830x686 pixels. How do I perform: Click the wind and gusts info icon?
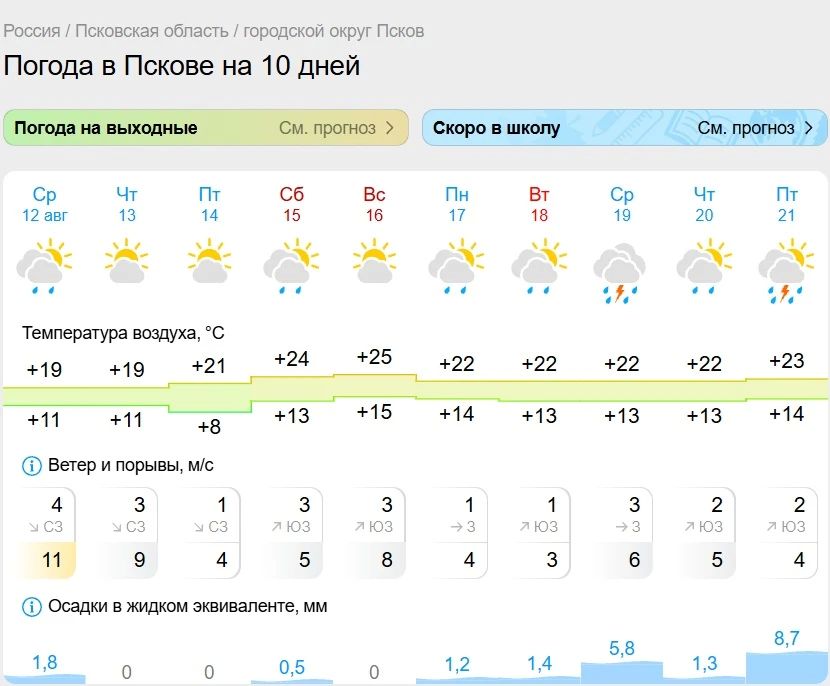pyautogui.click(x=31, y=466)
